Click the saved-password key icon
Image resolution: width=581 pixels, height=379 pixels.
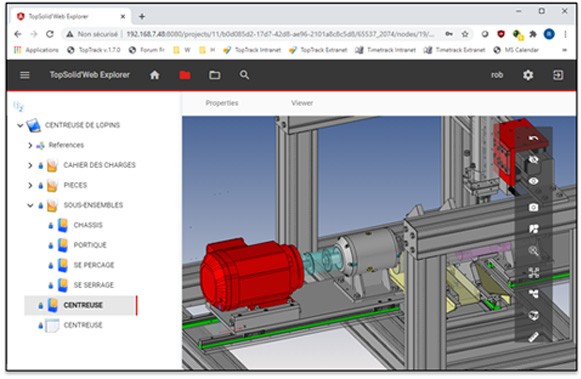click(x=449, y=34)
